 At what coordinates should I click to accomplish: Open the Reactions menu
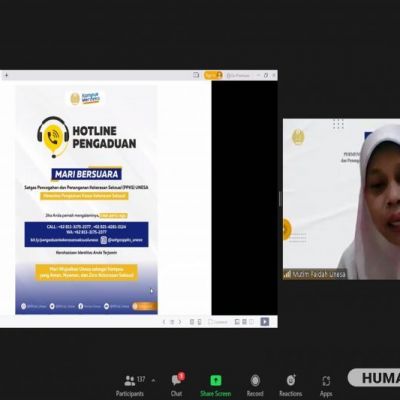coord(291,386)
